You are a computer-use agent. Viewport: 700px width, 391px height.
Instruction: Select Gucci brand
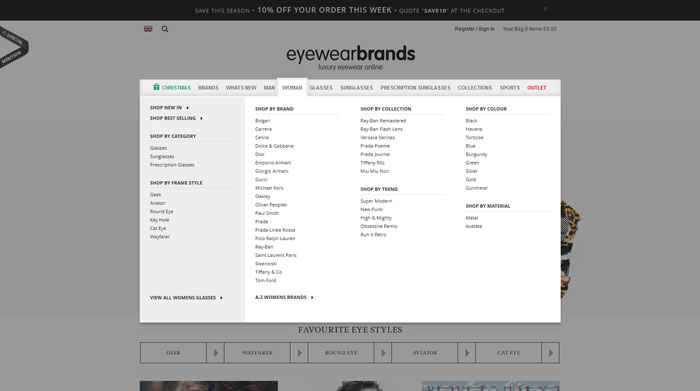click(261, 180)
